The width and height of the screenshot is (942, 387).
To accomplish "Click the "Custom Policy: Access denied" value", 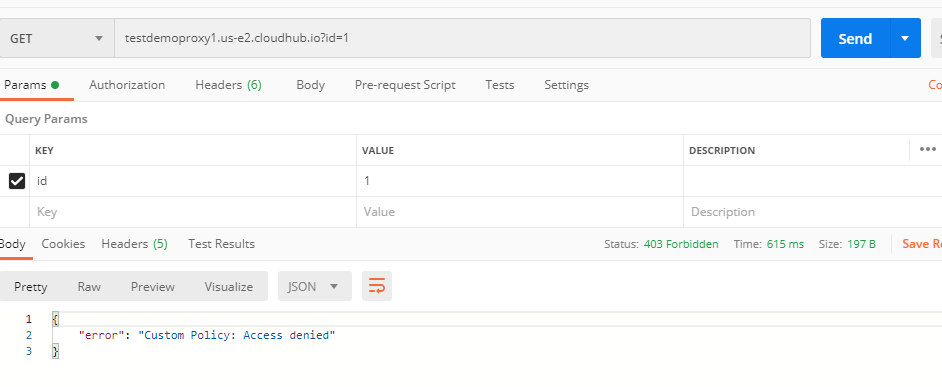I will [x=237, y=335].
